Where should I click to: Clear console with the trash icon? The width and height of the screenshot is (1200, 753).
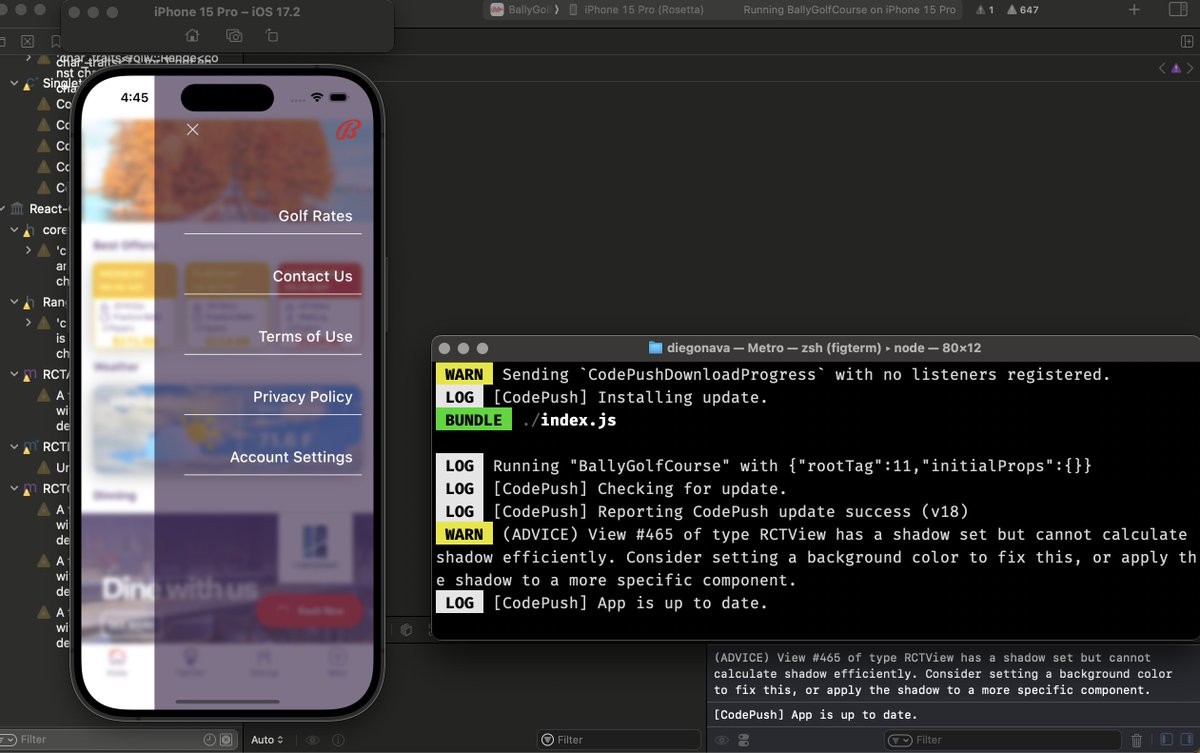pyautogui.click(x=1136, y=740)
